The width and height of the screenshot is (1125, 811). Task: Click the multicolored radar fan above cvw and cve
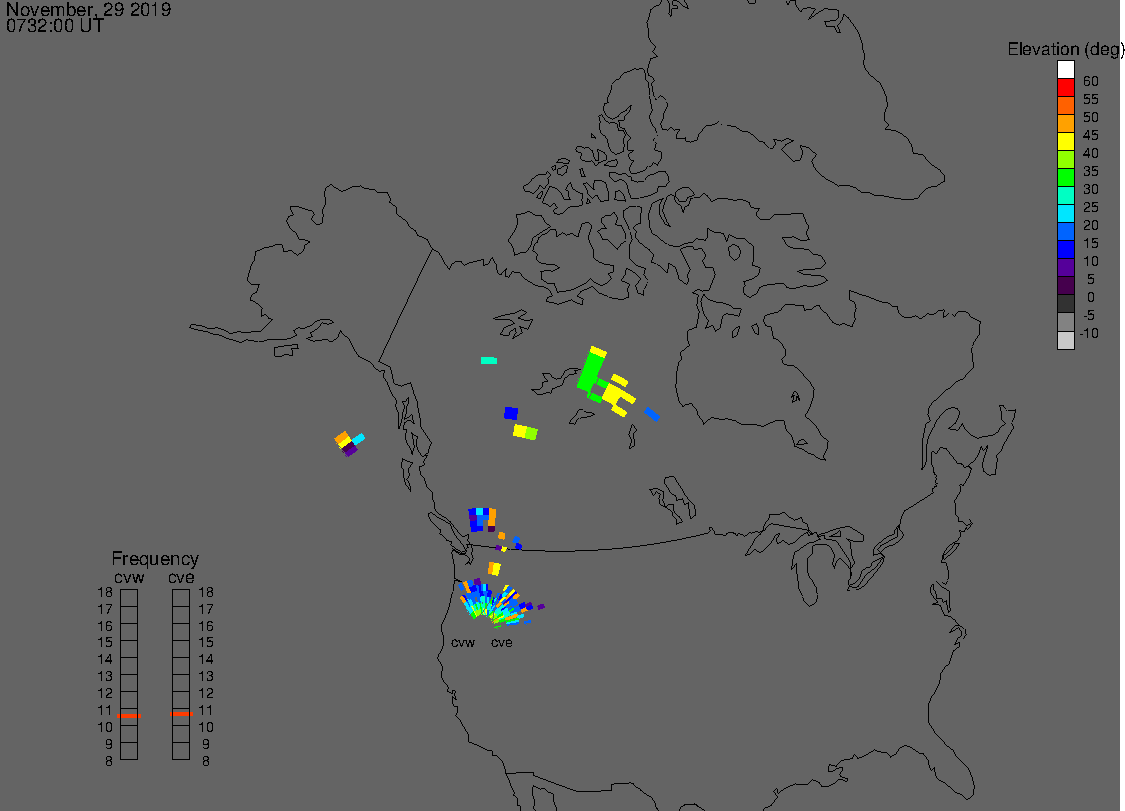[x=499, y=603]
